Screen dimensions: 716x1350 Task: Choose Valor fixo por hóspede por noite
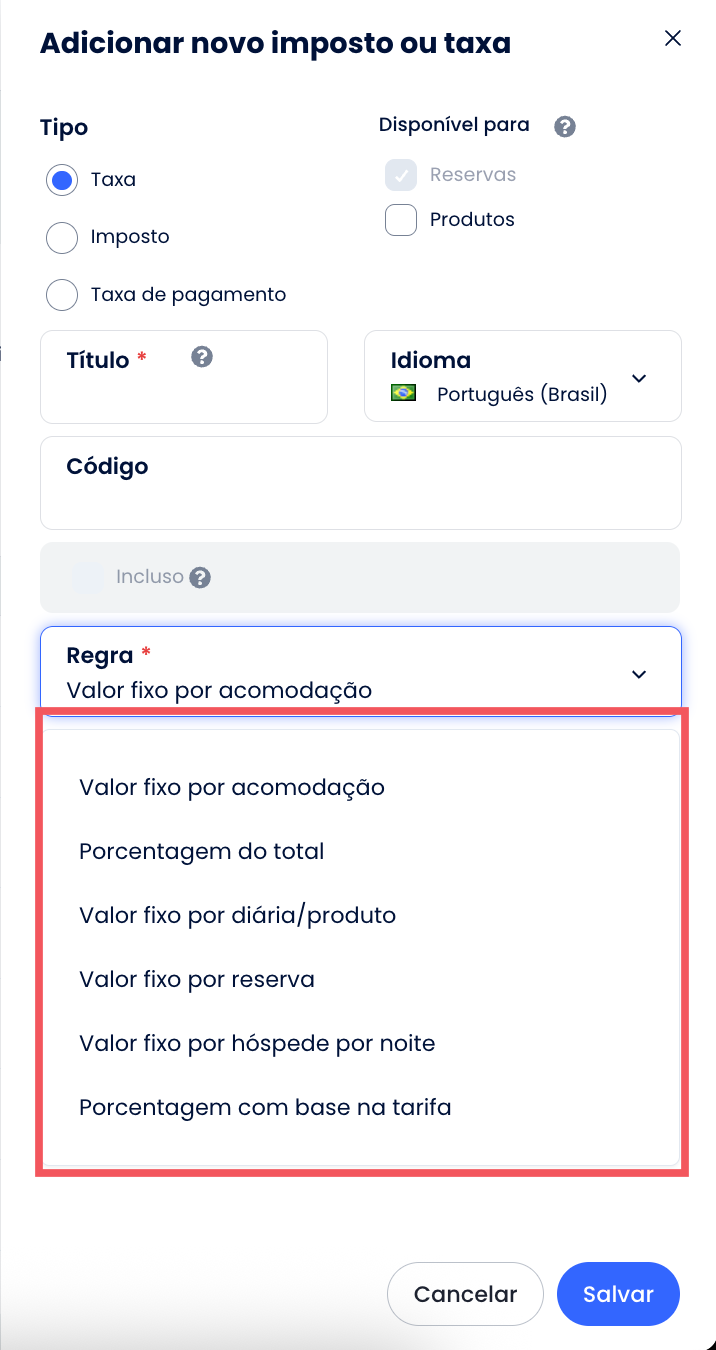[257, 1043]
